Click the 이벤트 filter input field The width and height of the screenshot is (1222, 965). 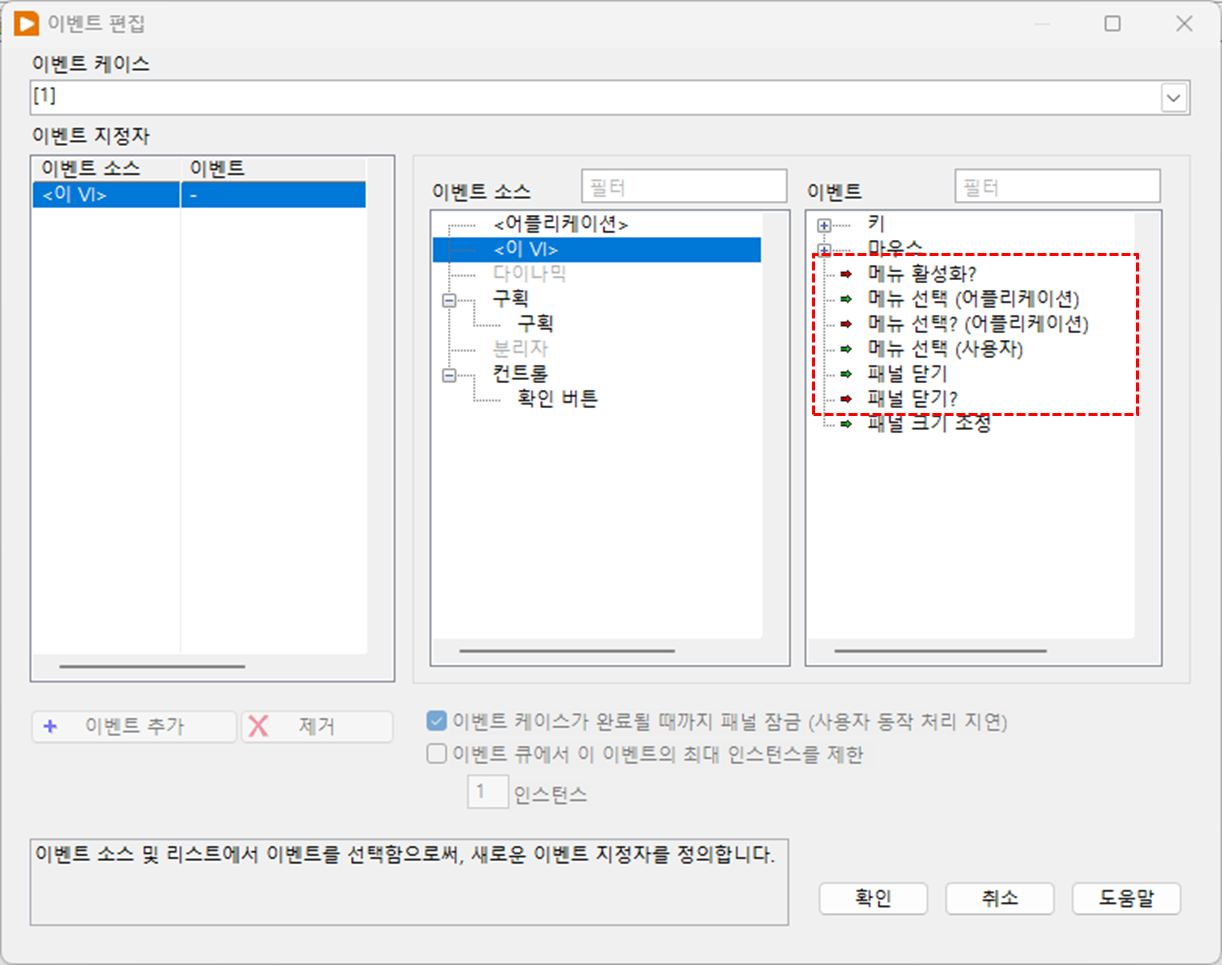tap(1058, 187)
